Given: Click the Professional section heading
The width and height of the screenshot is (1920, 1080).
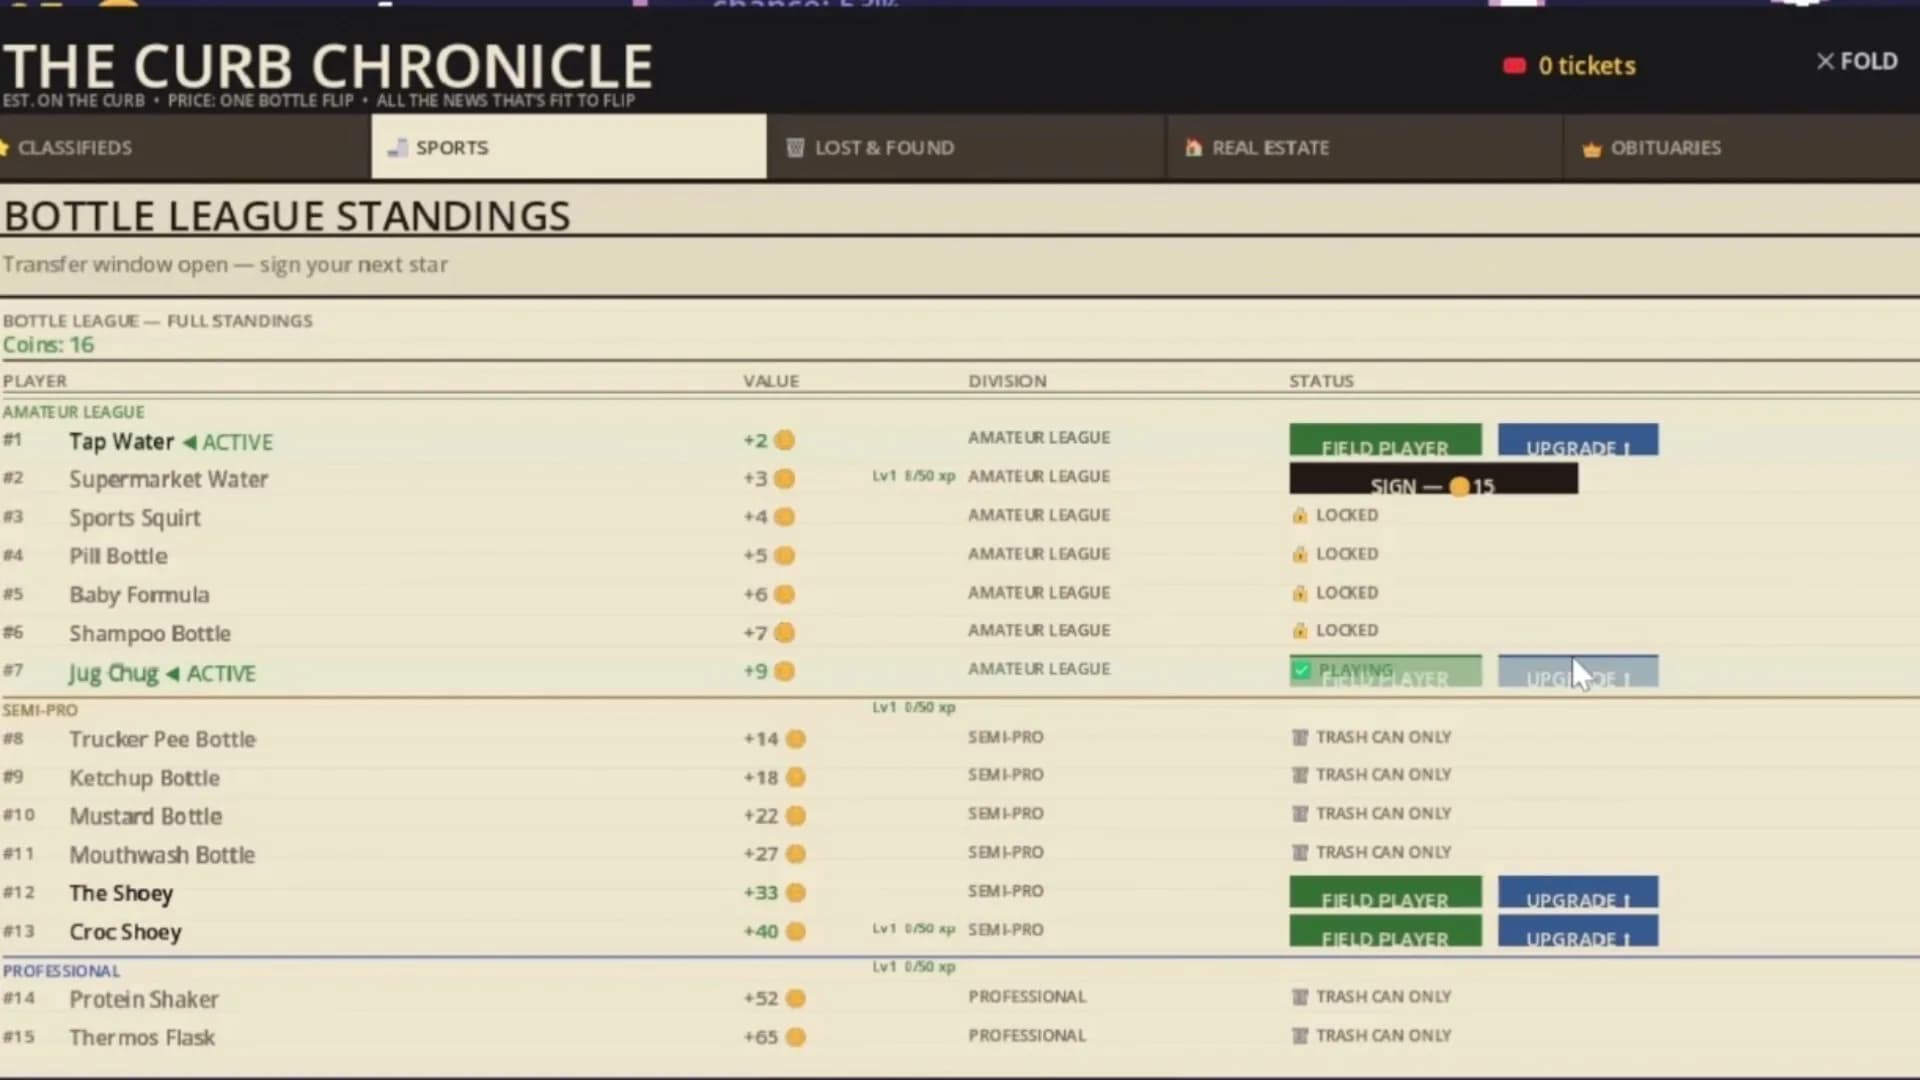Looking at the screenshot, I should 61,971.
